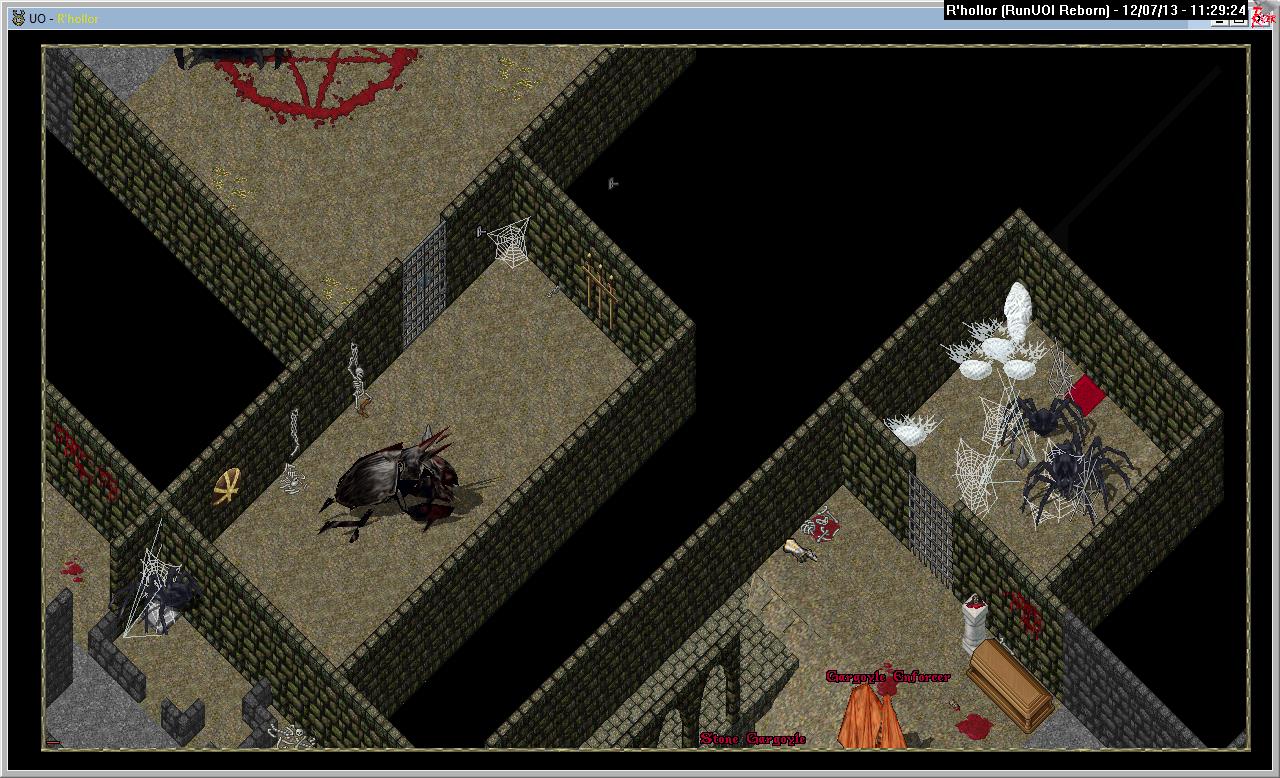The width and height of the screenshot is (1280, 778).
Task: Click the Gargoyle Enforcer name label
Action: click(x=888, y=677)
